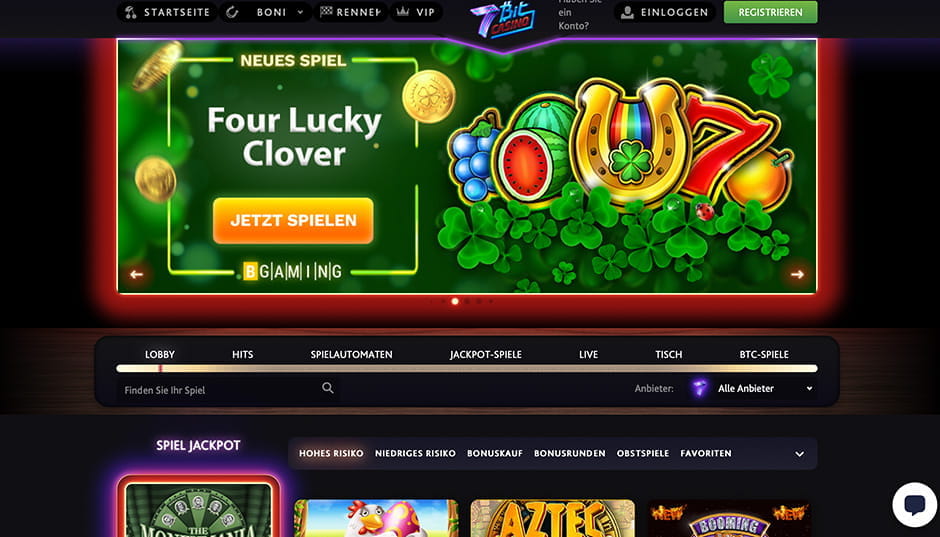Click the tab indicator slider bar

click(467, 369)
